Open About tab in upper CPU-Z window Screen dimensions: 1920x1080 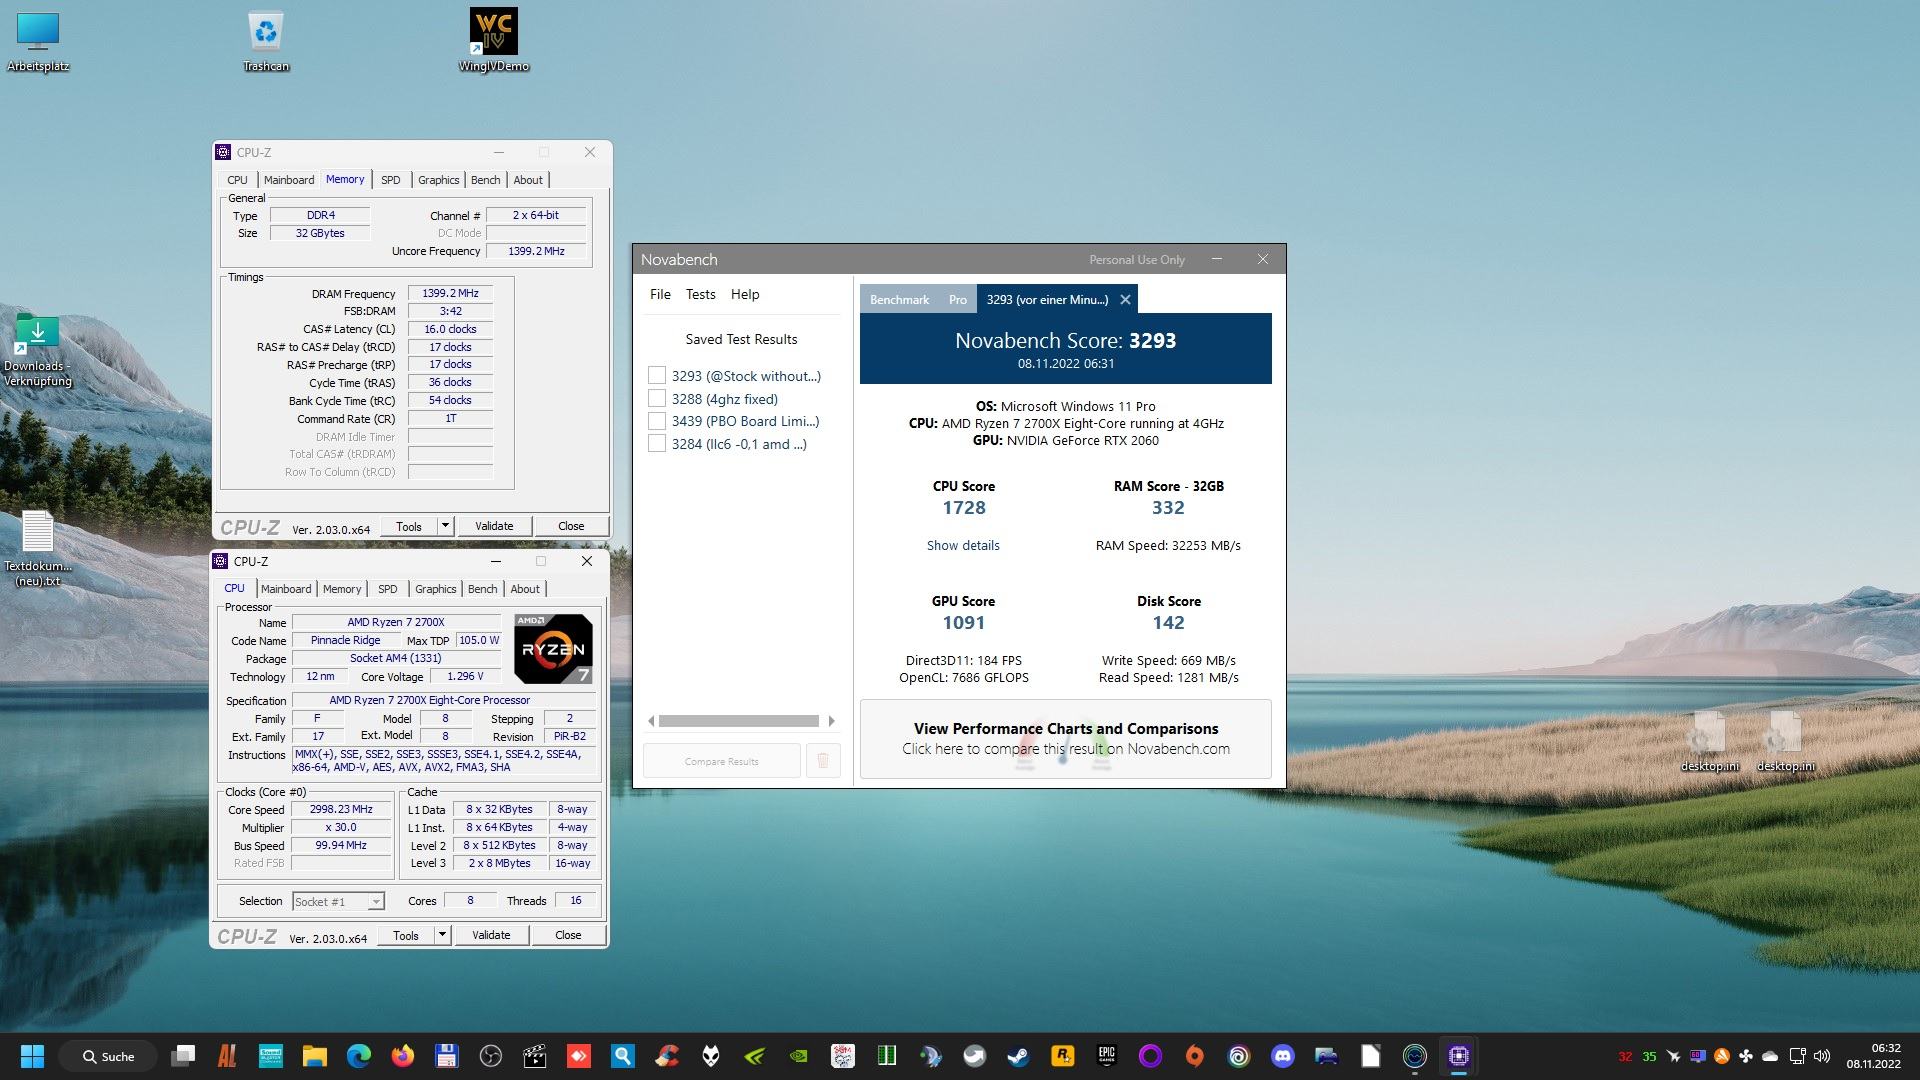coord(528,180)
